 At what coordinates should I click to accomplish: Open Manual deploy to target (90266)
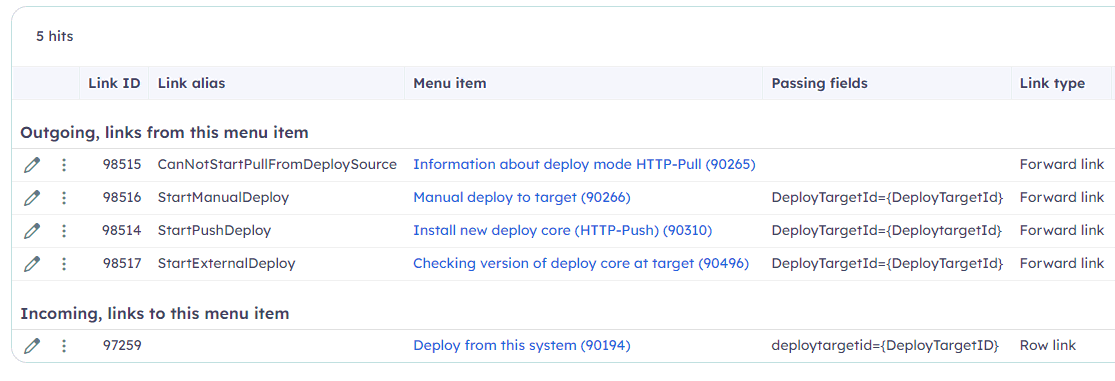click(522, 198)
